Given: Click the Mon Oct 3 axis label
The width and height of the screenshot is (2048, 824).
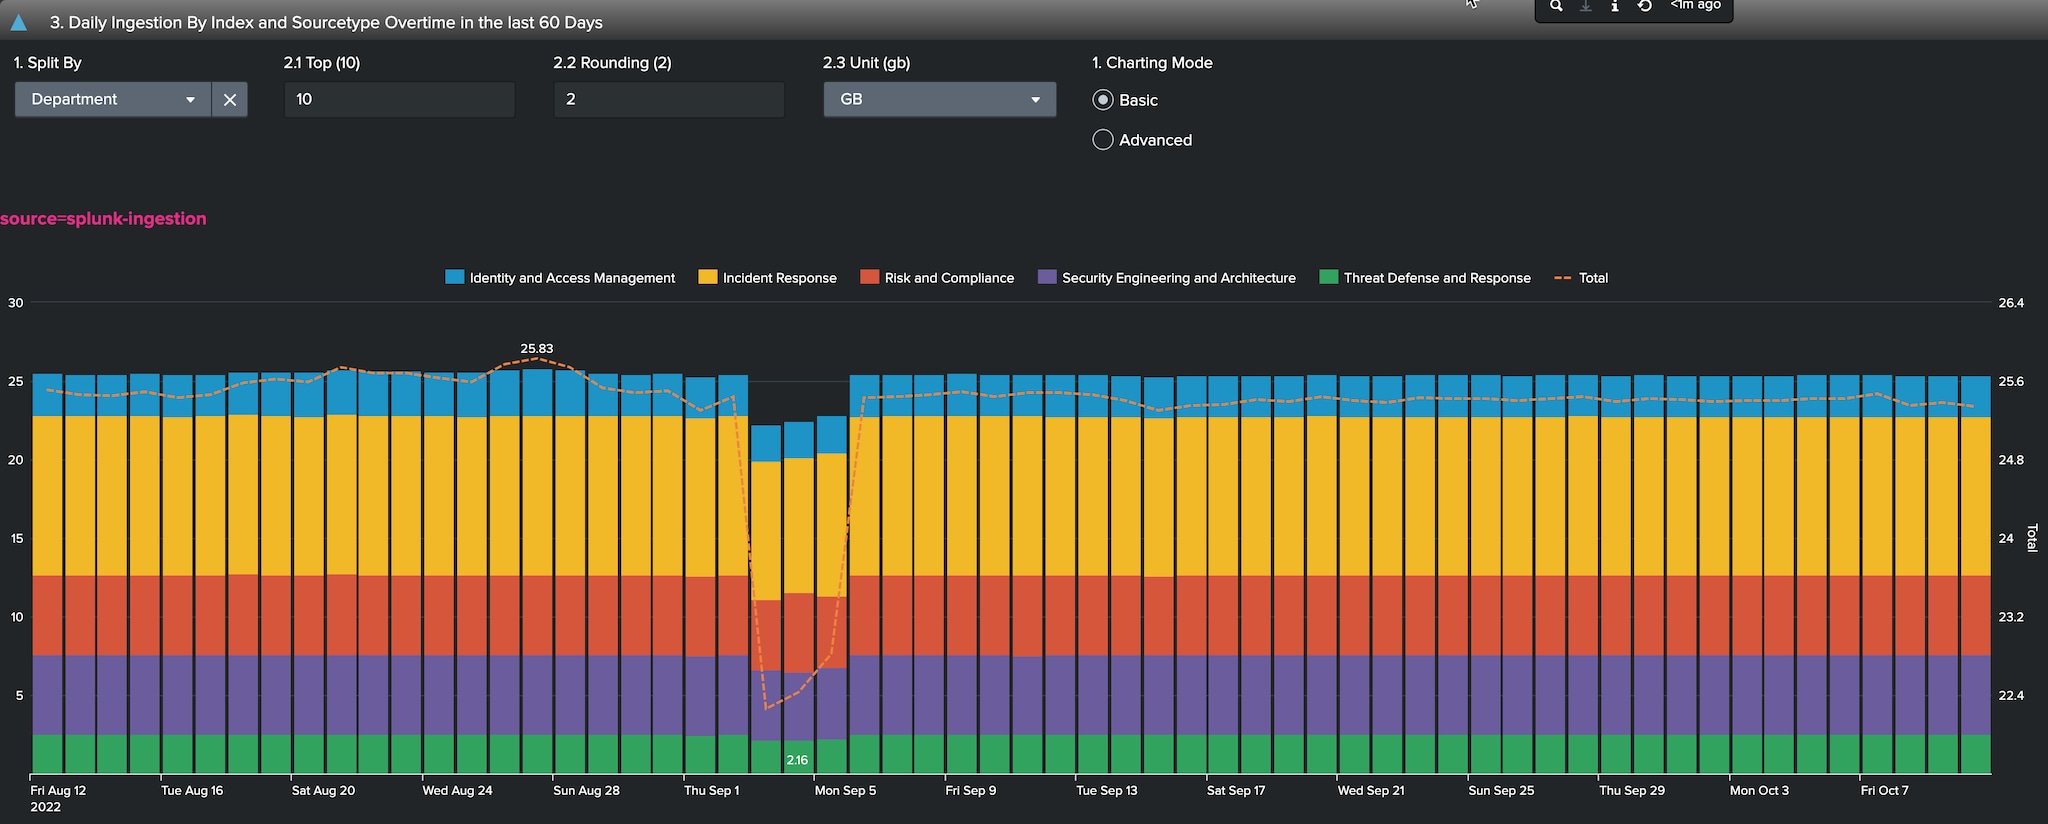Looking at the screenshot, I should (x=1759, y=790).
